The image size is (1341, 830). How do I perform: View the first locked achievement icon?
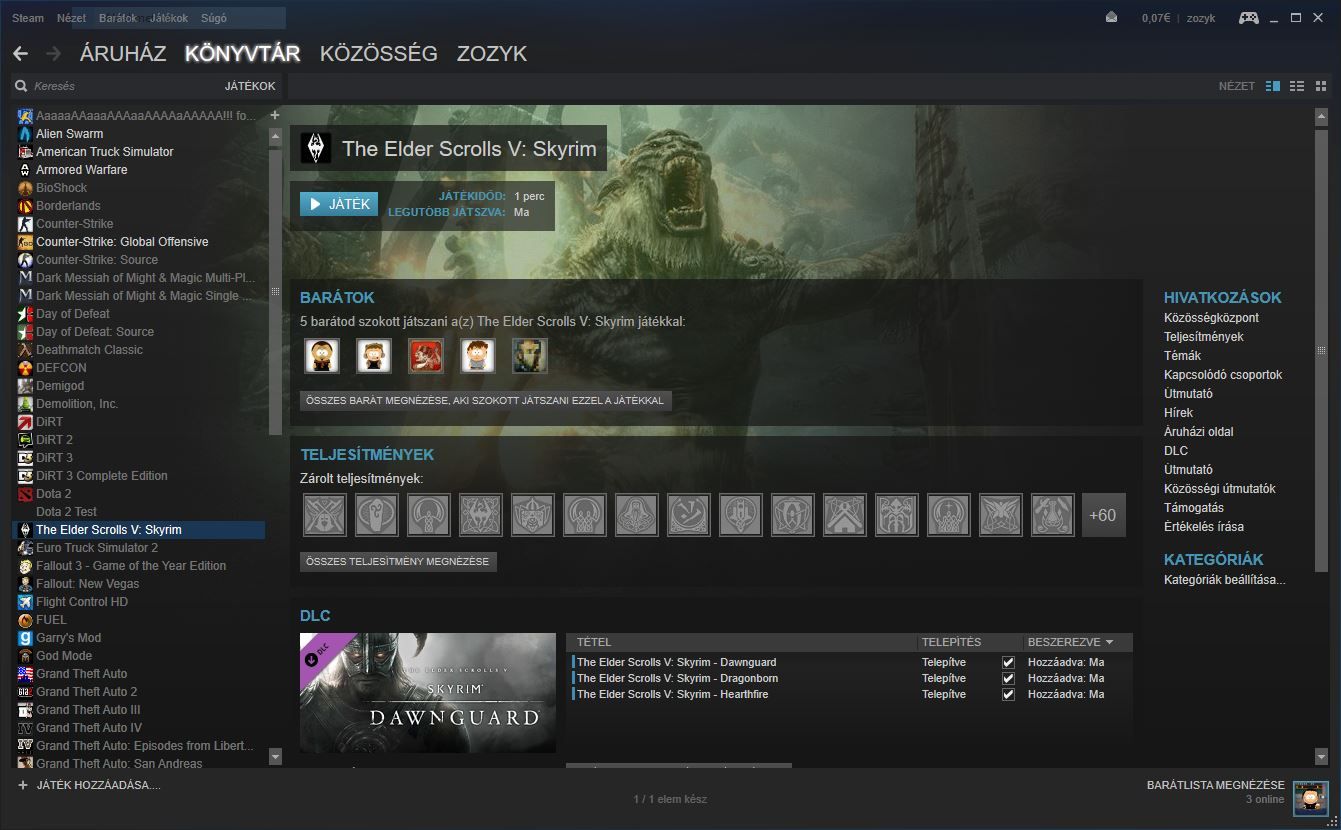click(x=325, y=515)
